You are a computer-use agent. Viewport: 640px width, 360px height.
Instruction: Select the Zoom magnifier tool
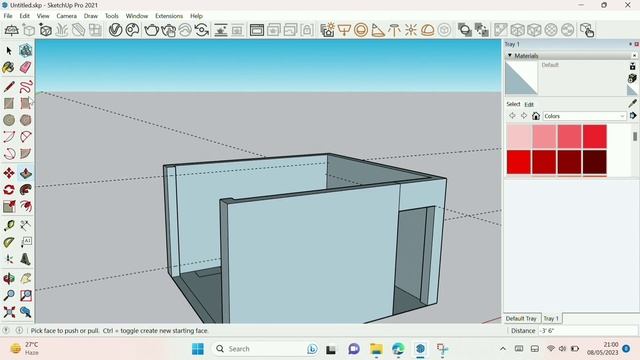(x=9, y=296)
